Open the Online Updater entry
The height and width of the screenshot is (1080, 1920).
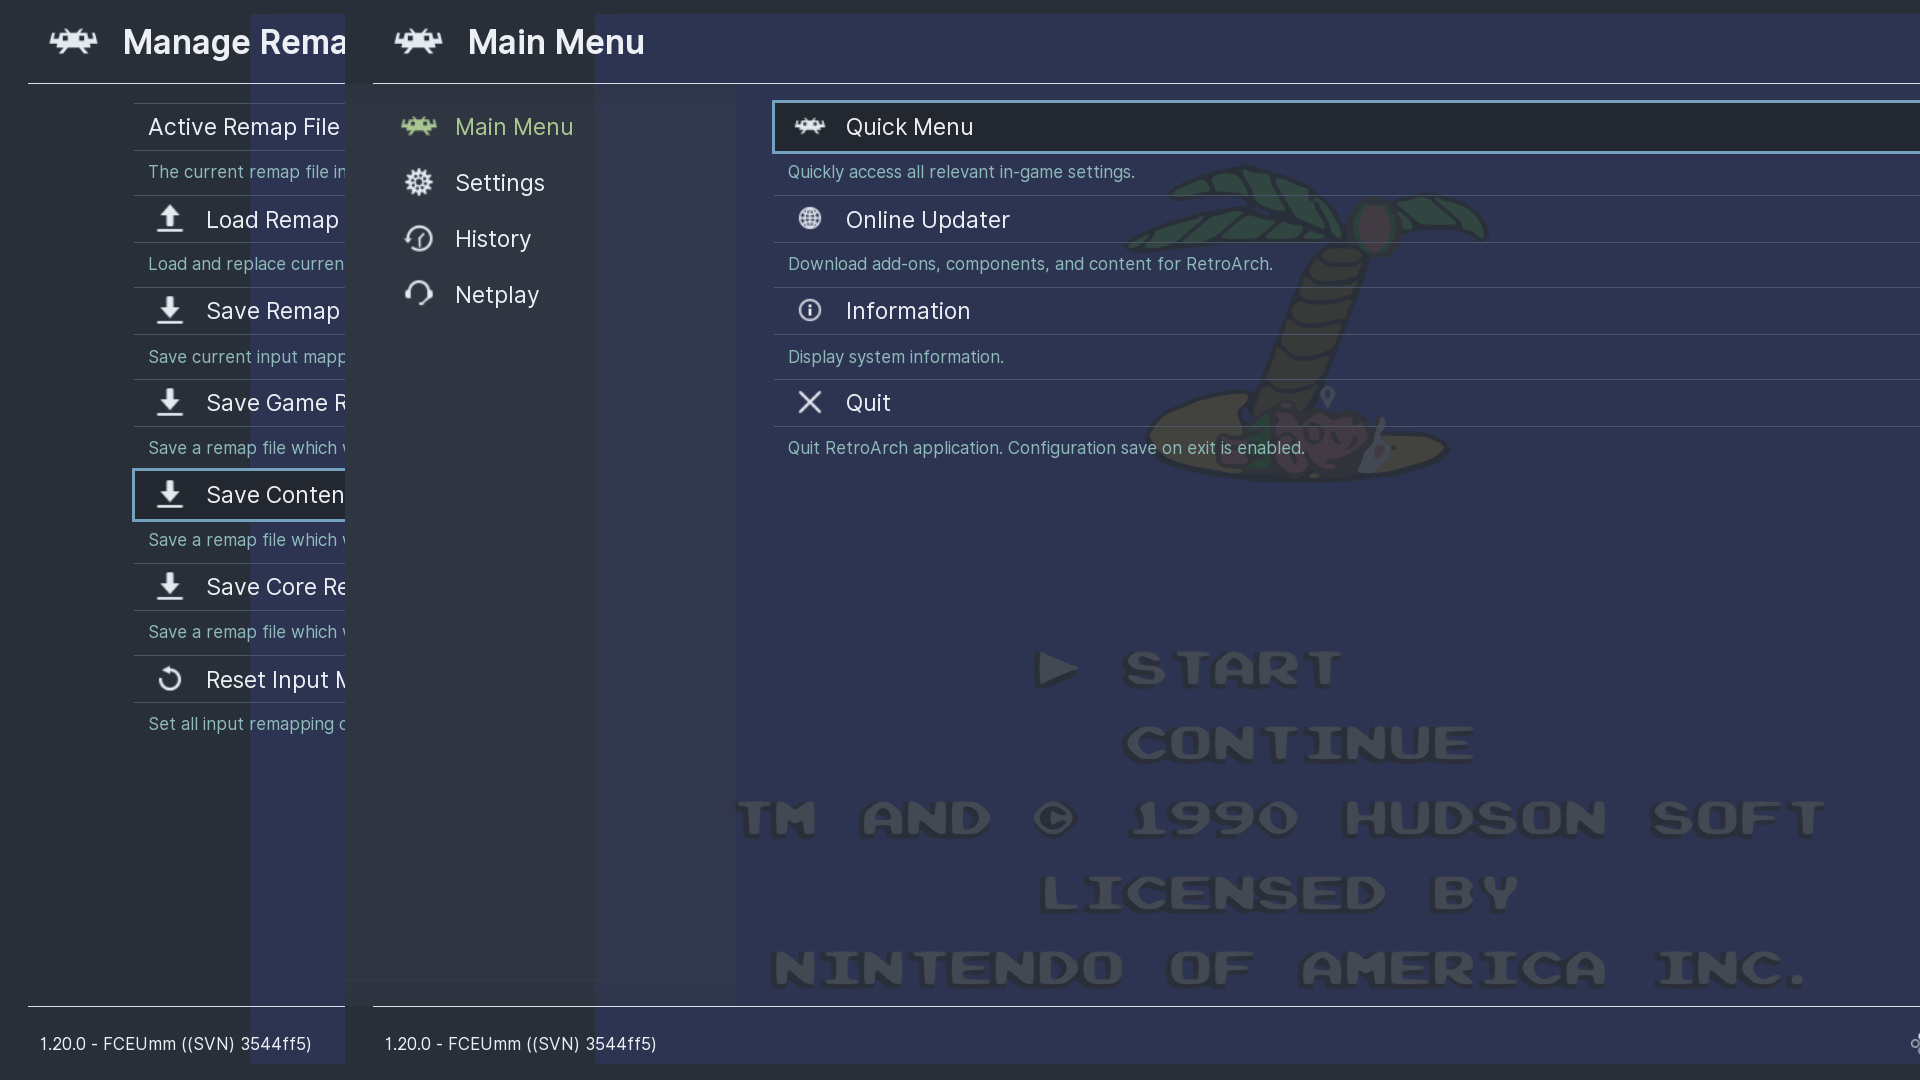[x=927, y=220]
